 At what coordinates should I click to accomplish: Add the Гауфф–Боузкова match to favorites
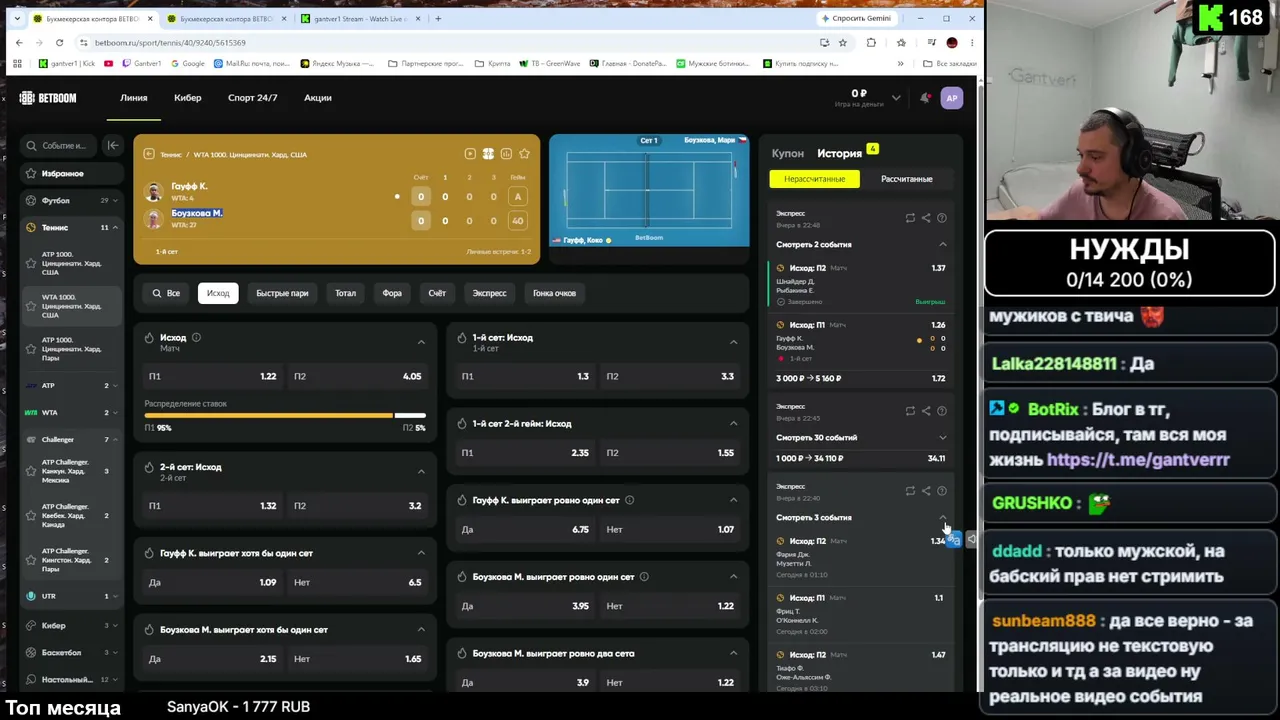coord(524,154)
